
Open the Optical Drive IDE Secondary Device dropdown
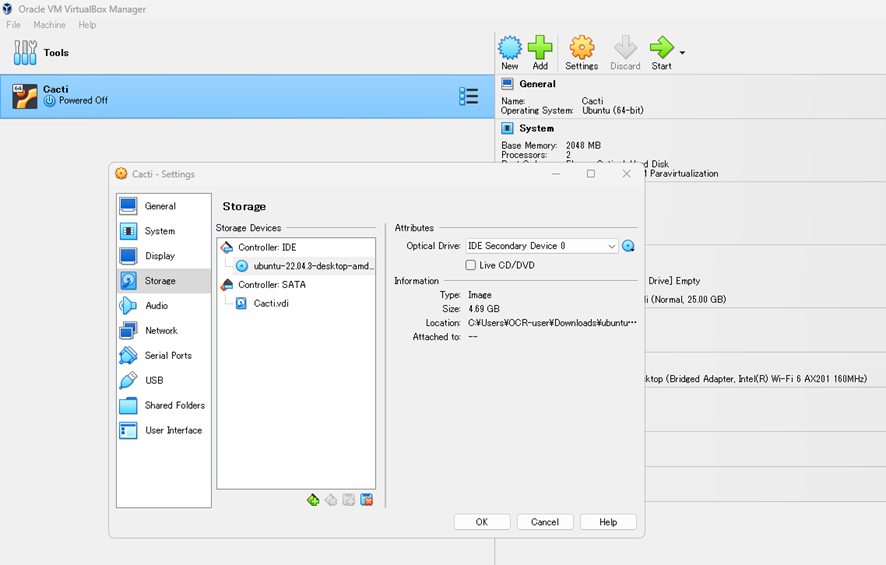click(x=541, y=246)
